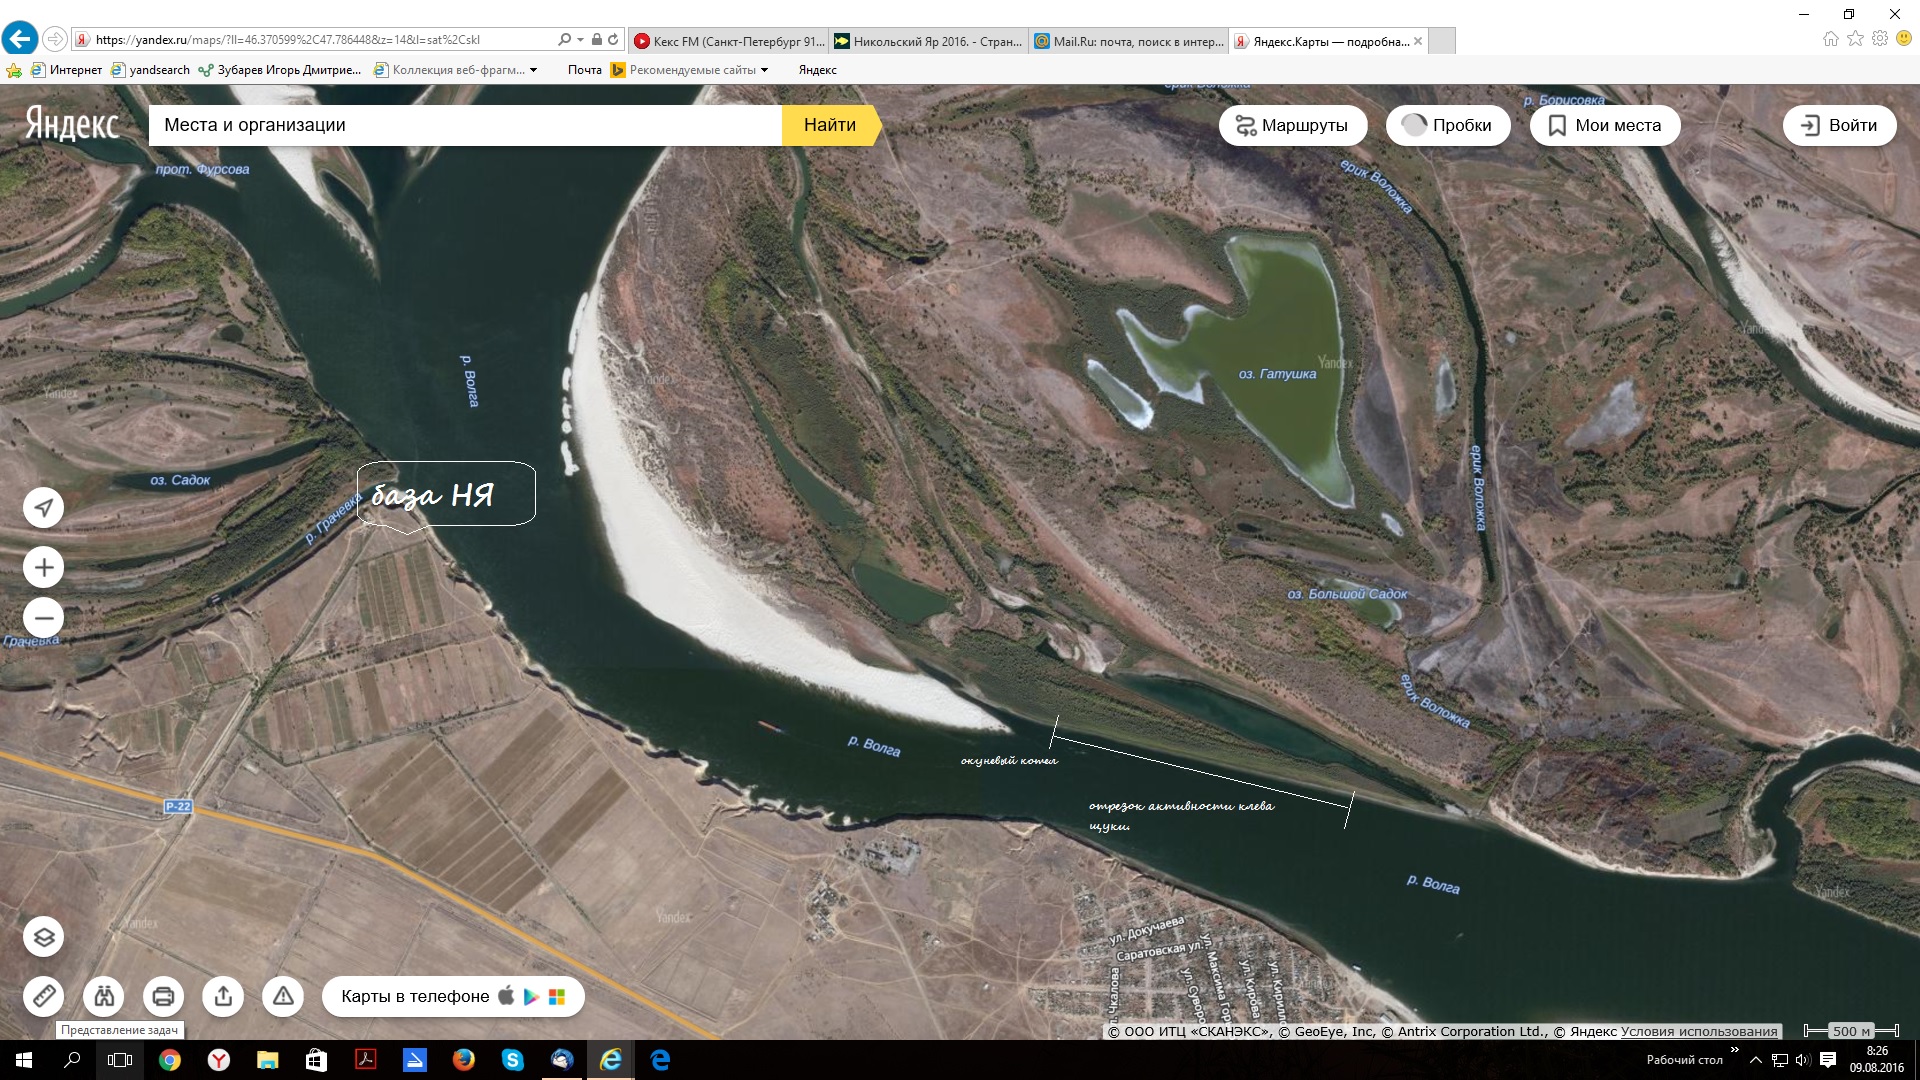Open Google Chrome from the taskbar
The width and height of the screenshot is (1920, 1080).
click(x=170, y=1060)
